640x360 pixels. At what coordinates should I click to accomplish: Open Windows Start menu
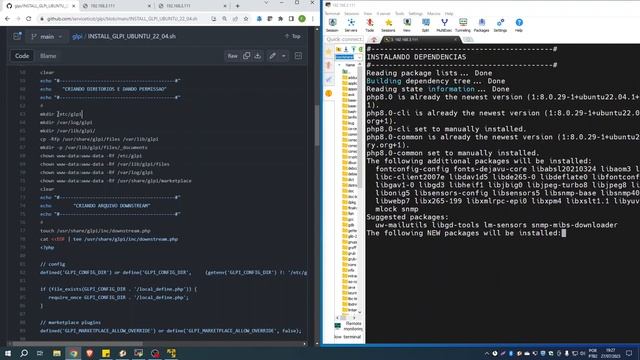7,353
